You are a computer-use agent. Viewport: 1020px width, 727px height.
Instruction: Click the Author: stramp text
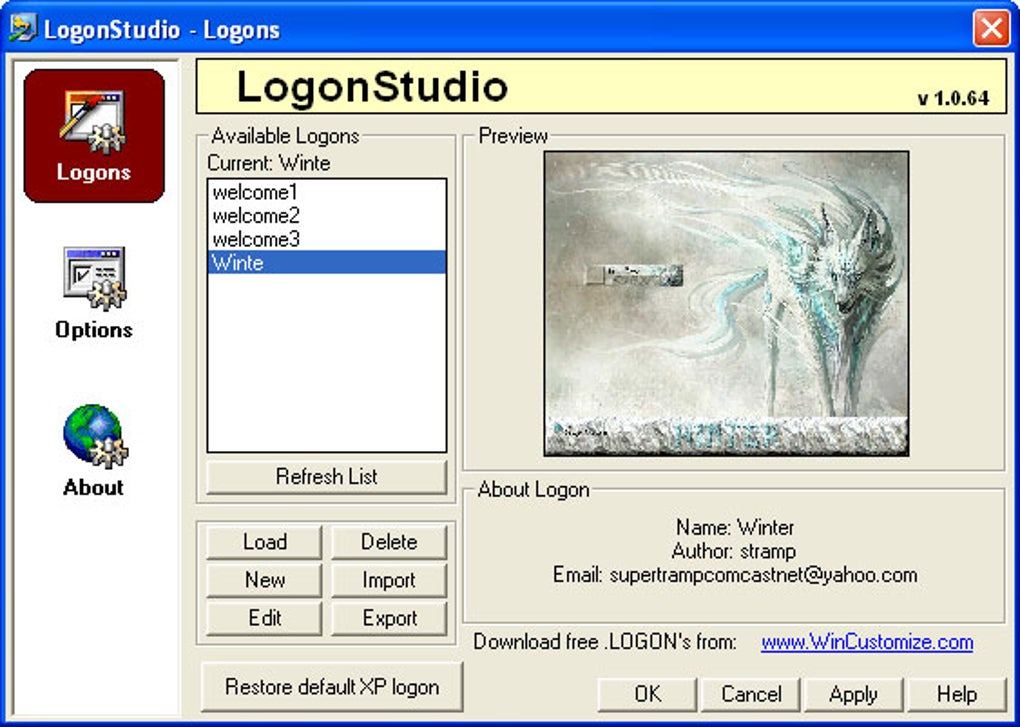[x=734, y=551]
